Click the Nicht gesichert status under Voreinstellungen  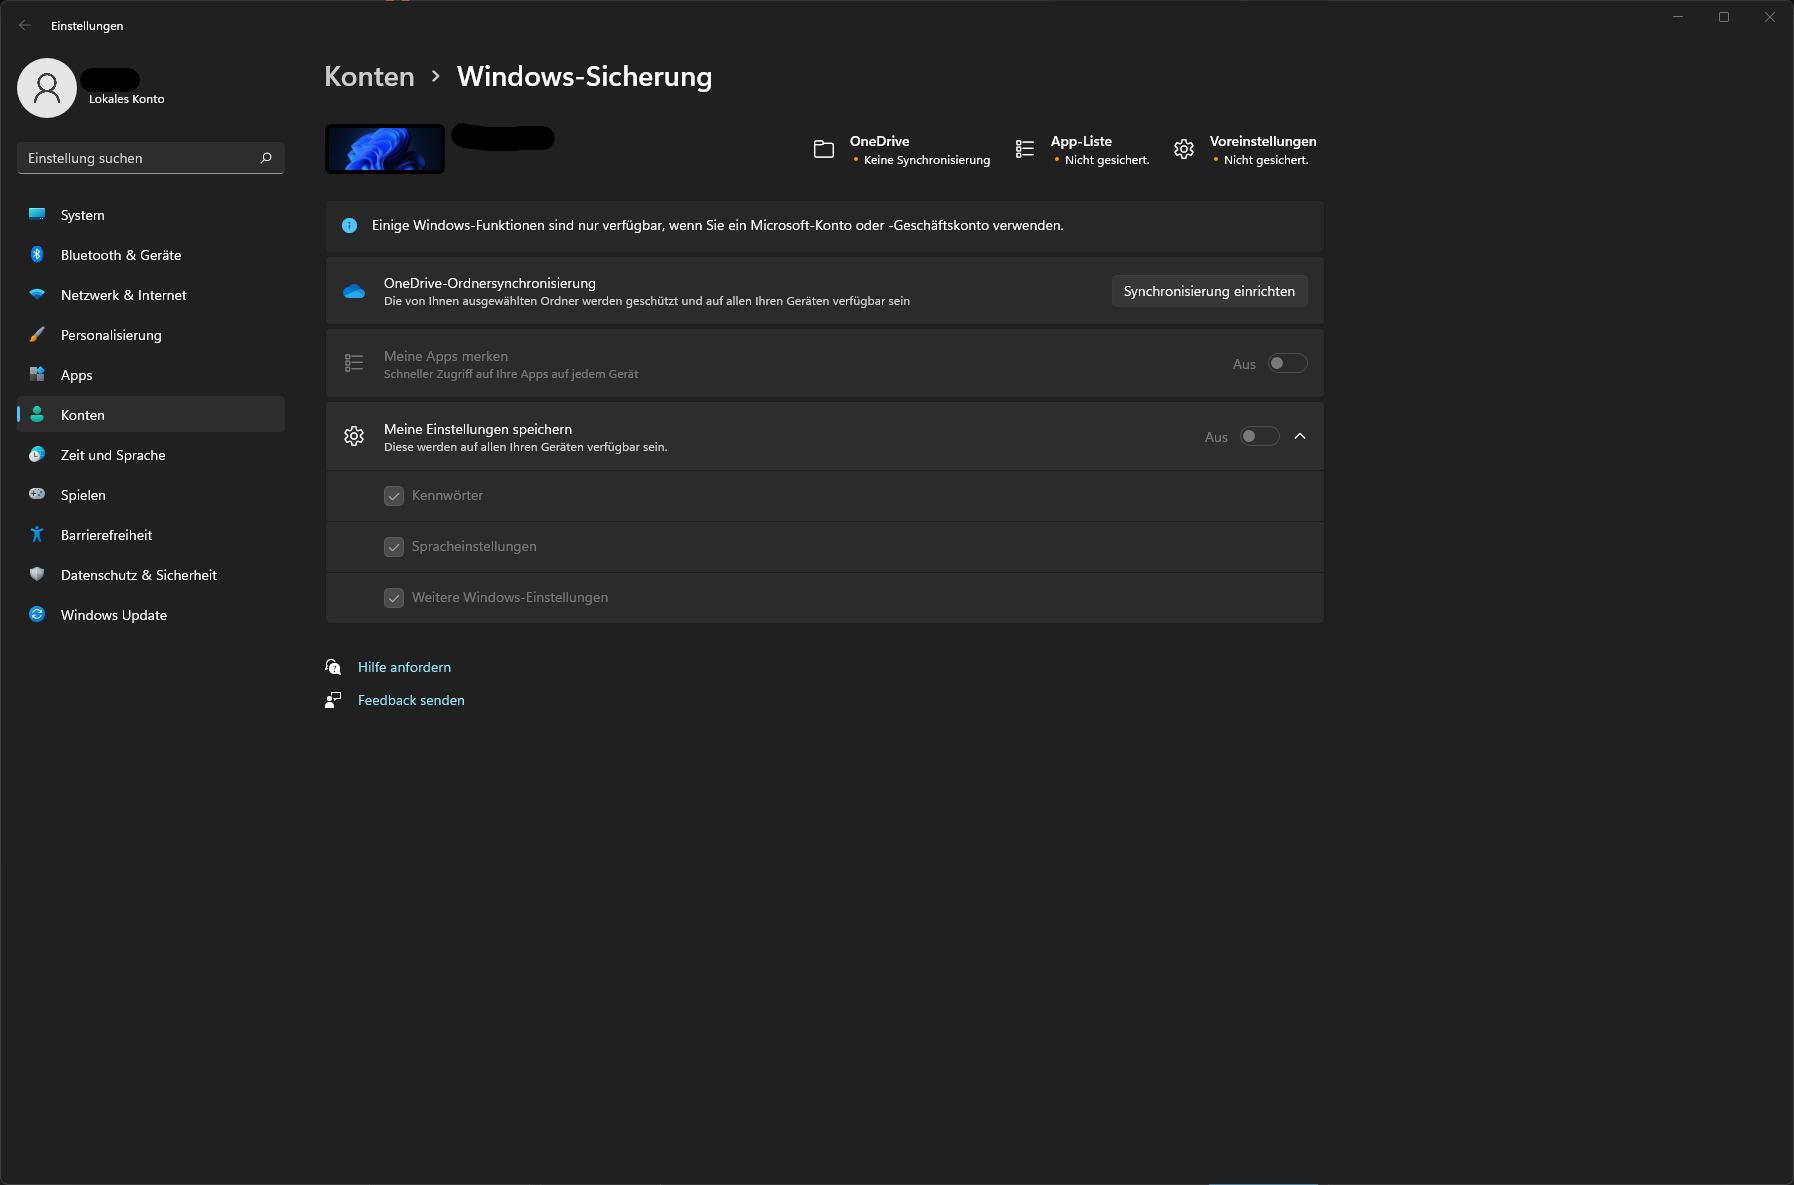coord(1266,160)
